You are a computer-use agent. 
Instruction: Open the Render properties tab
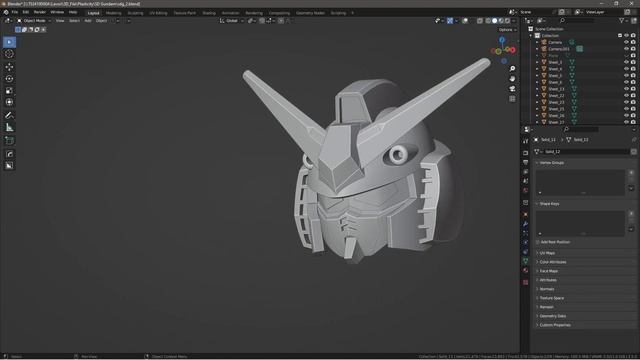pyautogui.click(x=525, y=153)
